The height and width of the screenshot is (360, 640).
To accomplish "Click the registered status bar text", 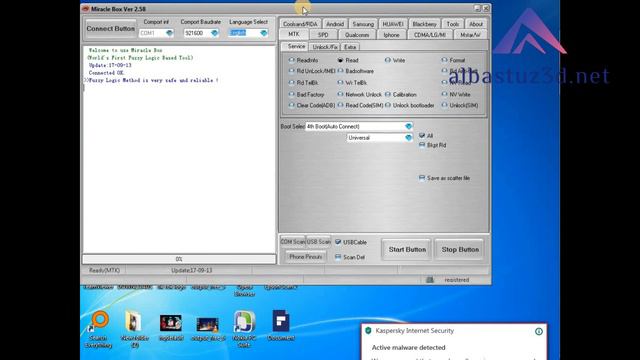I will point(457,280).
